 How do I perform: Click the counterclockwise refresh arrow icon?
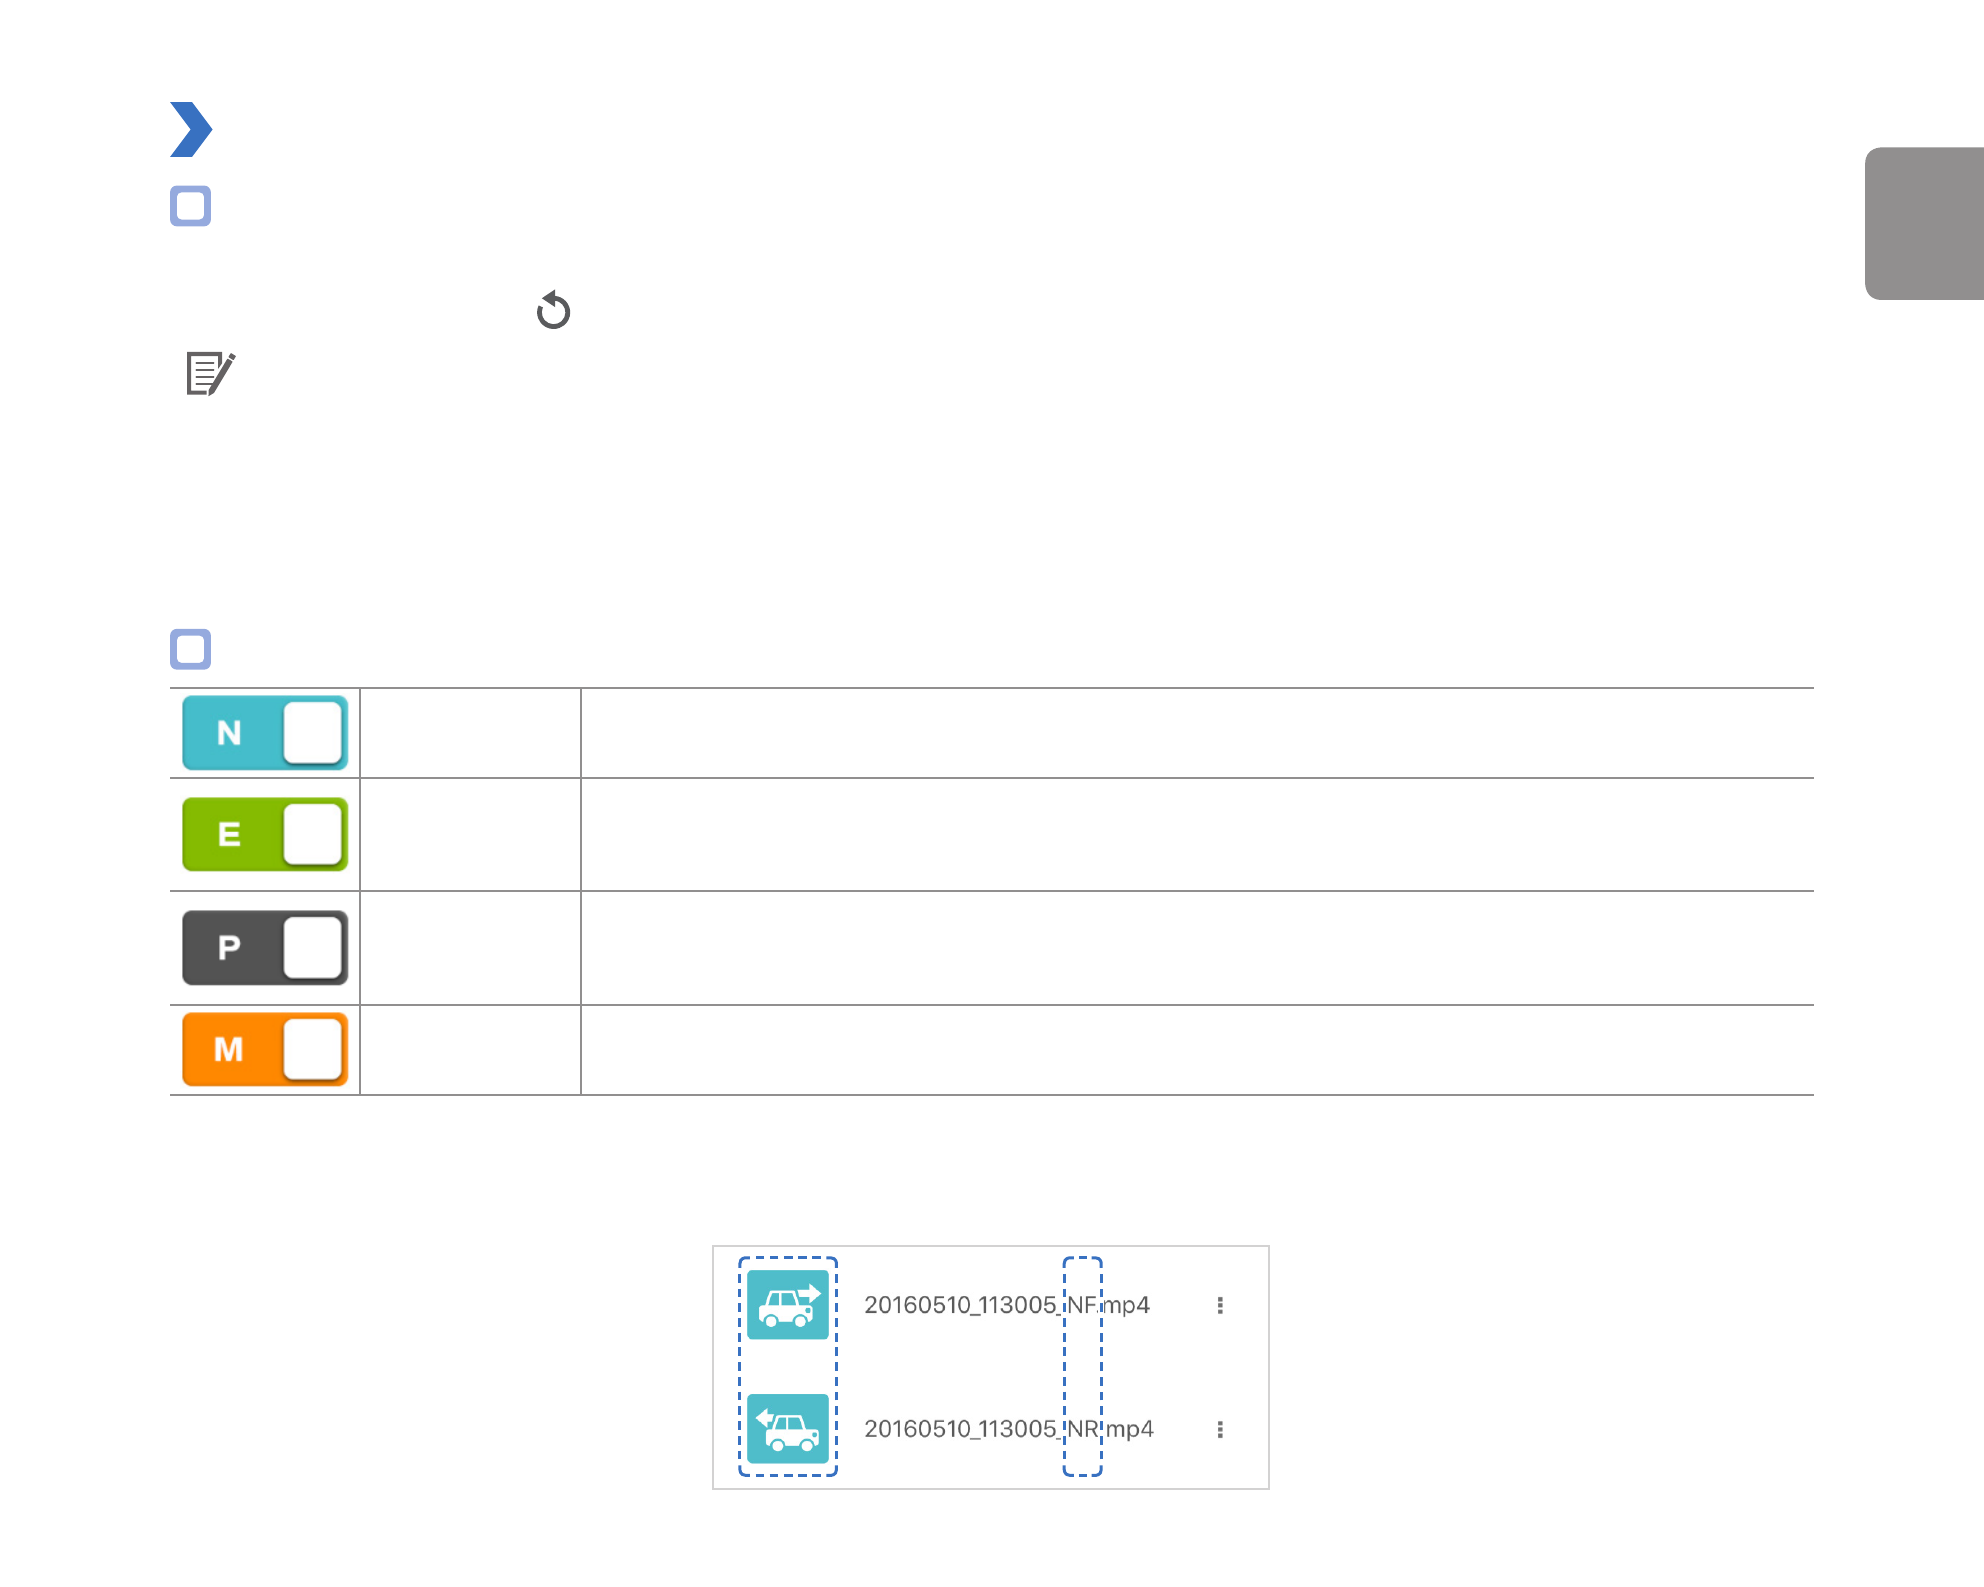(x=553, y=311)
